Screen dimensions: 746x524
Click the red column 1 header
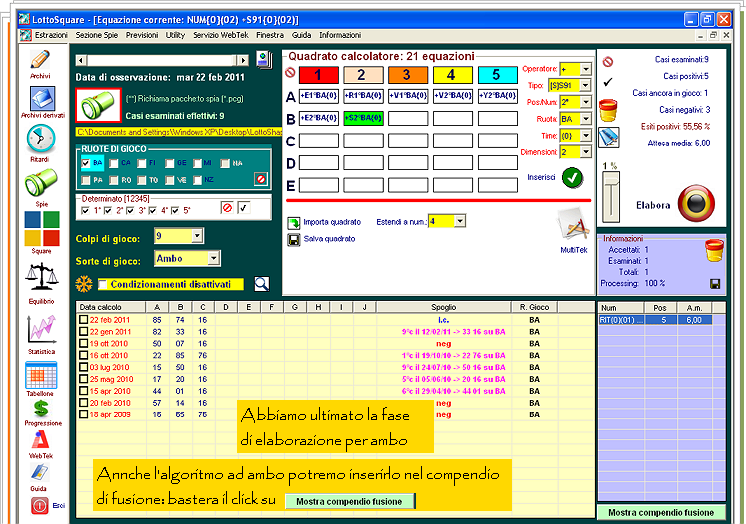tap(319, 75)
